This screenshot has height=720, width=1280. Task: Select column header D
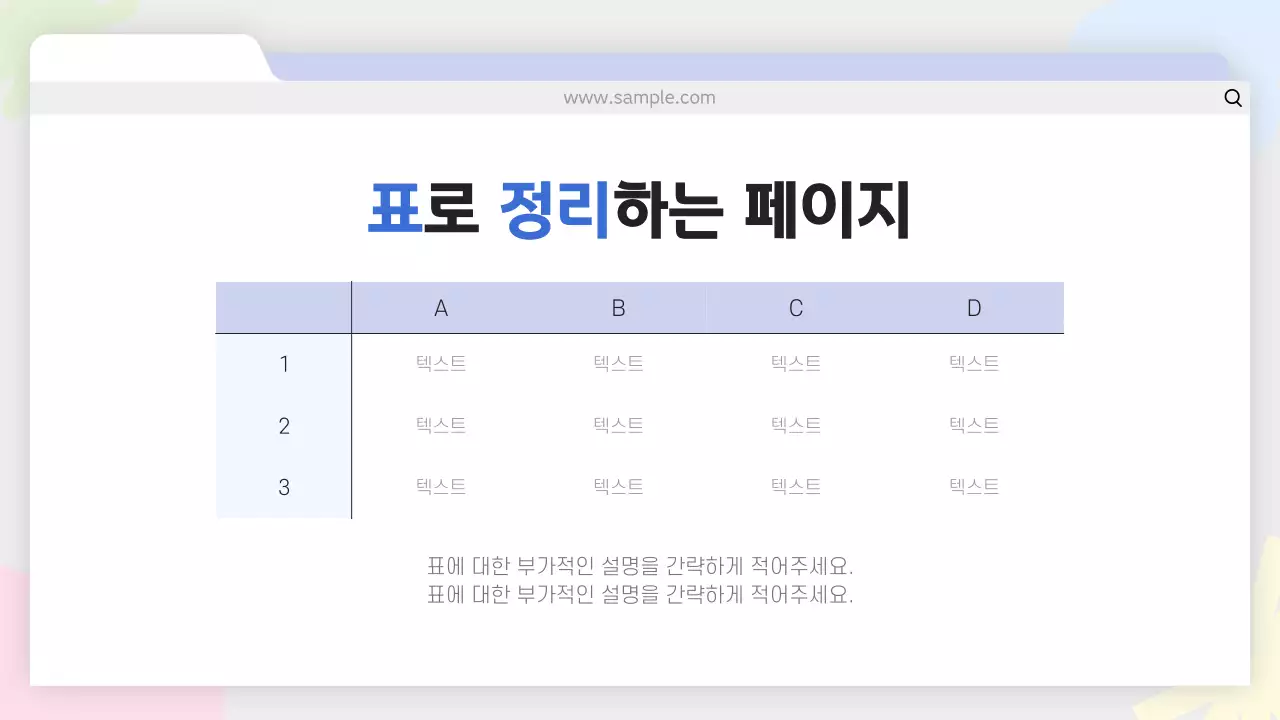974,308
